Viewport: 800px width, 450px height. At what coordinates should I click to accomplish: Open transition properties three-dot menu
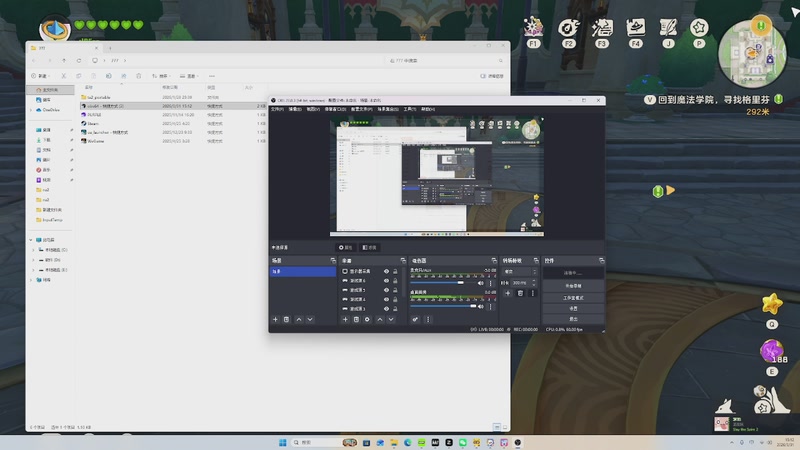click(533, 293)
